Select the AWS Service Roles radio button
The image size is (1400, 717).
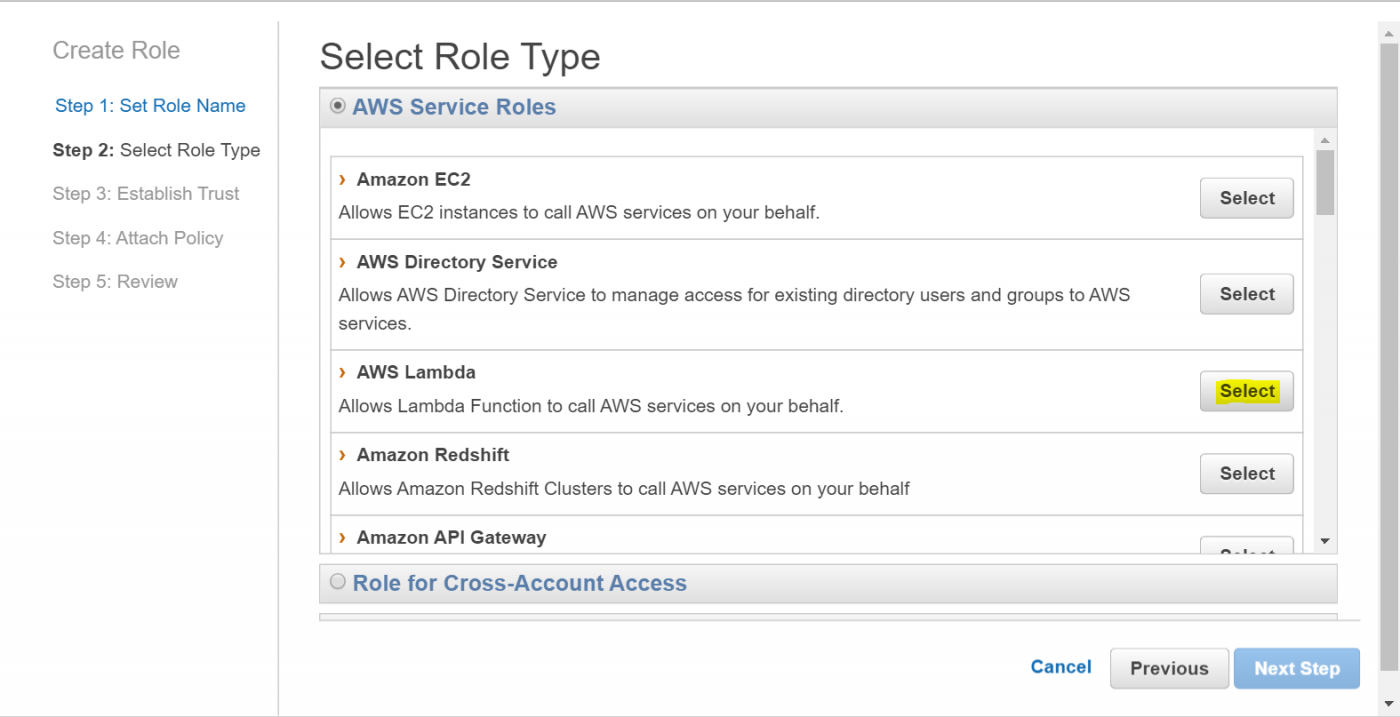(x=338, y=105)
